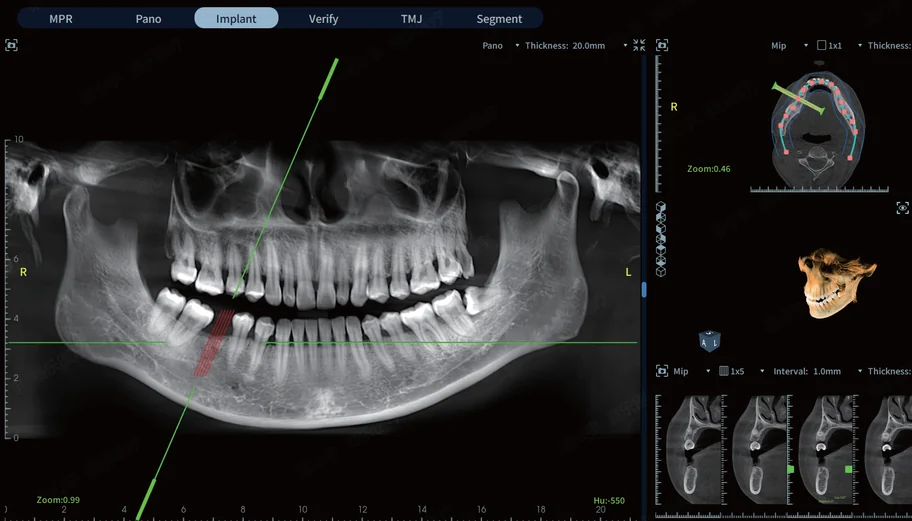The width and height of the screenshot is (912, 521).
Task: Click the Hu:-550 value
Action: coord(609,500)
